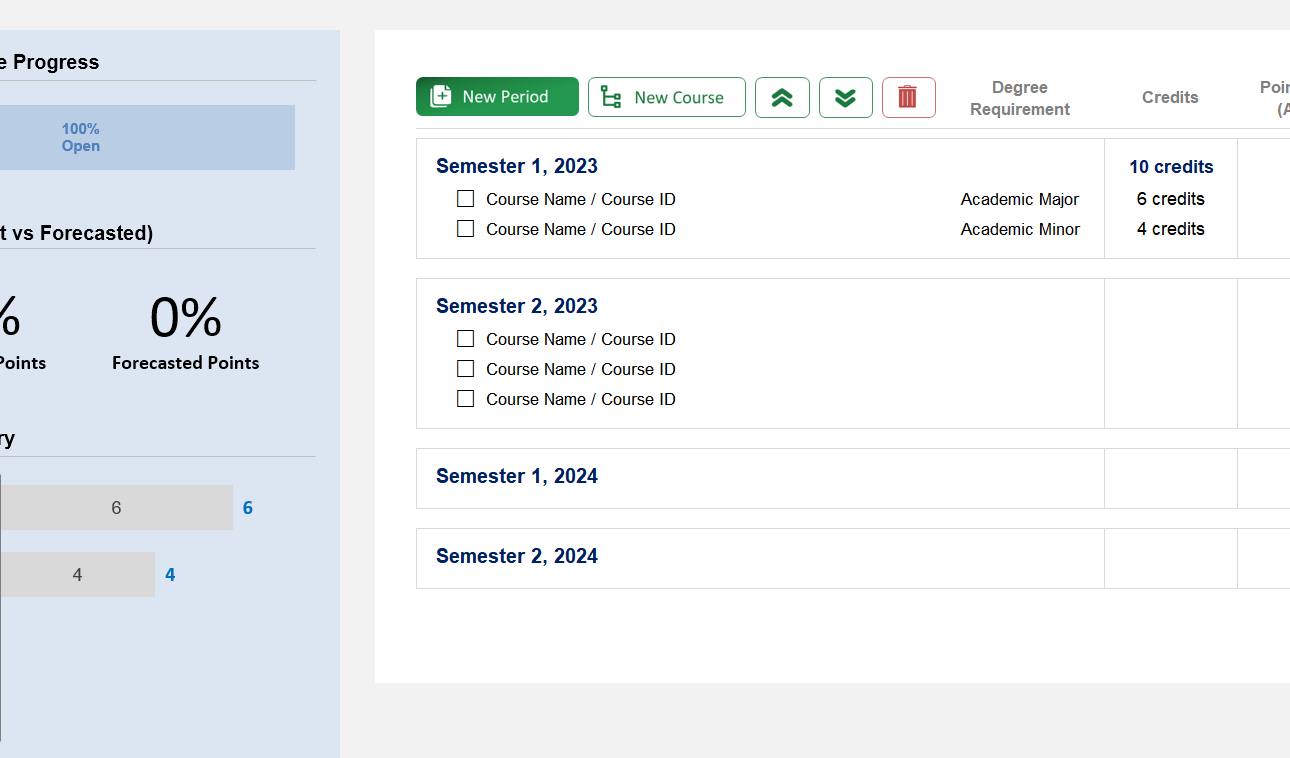Click the 10 credits total for Semester 1, 2023

point(1171,166)
